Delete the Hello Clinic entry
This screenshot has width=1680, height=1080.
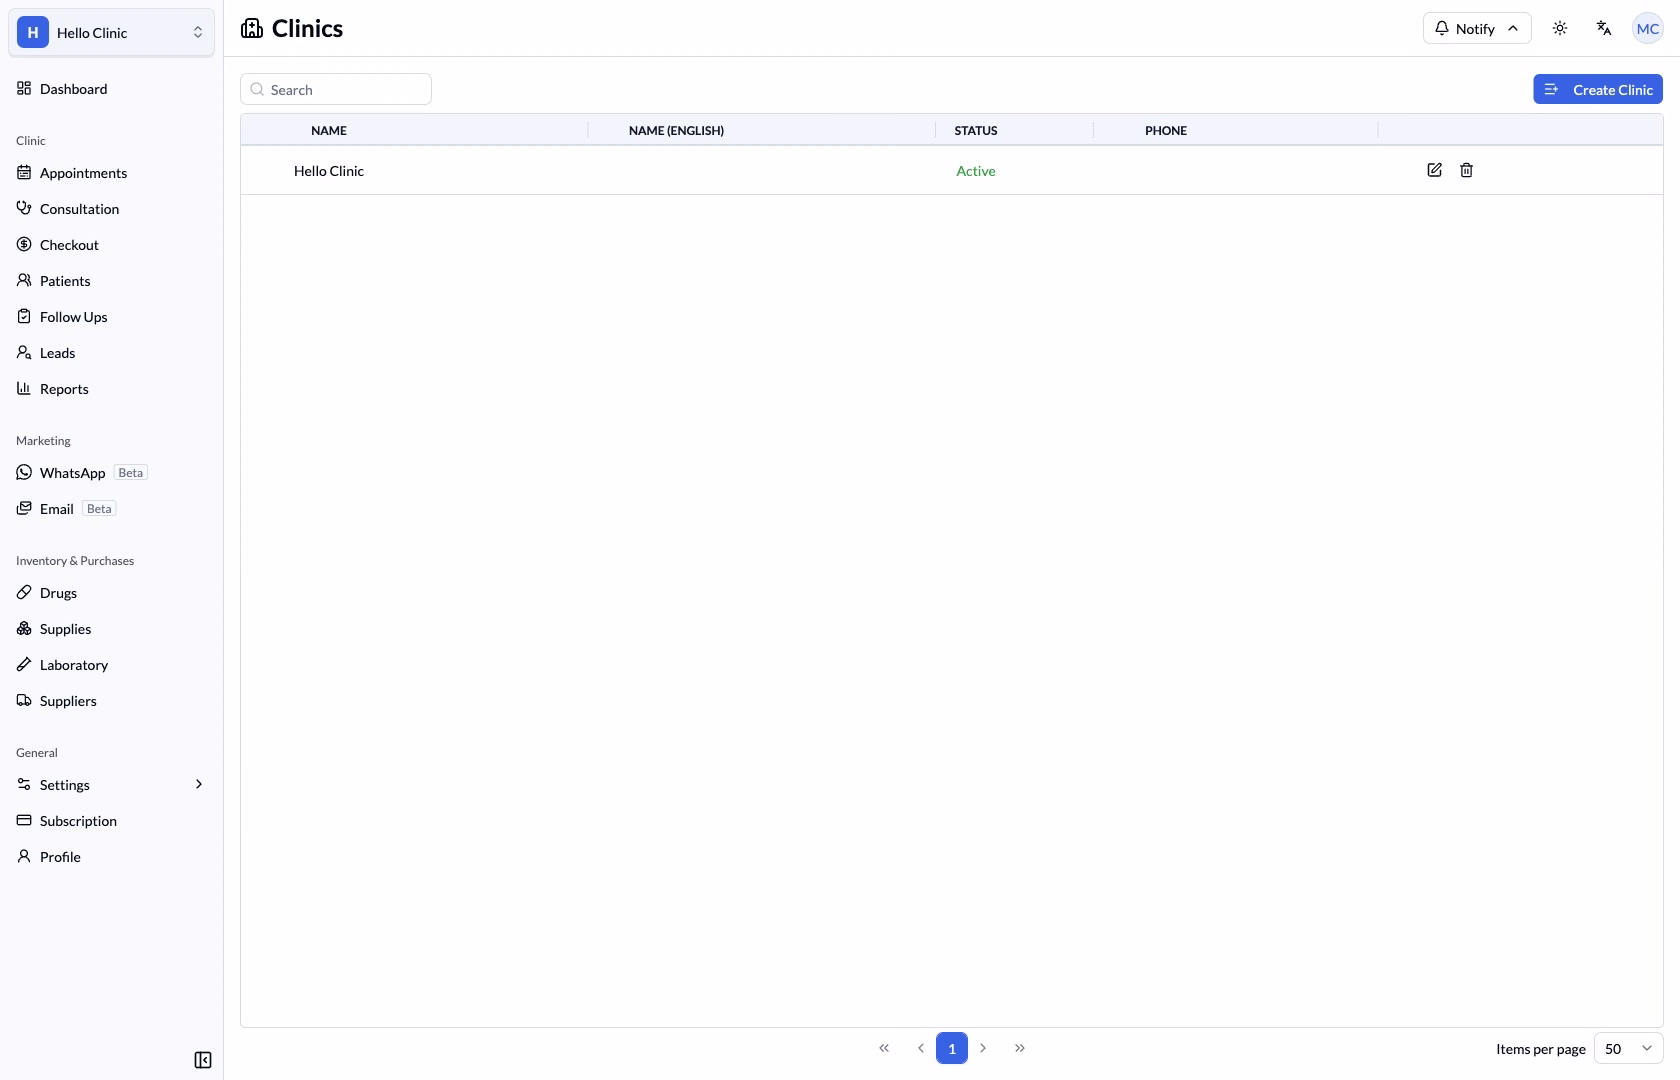[1466, 170]
